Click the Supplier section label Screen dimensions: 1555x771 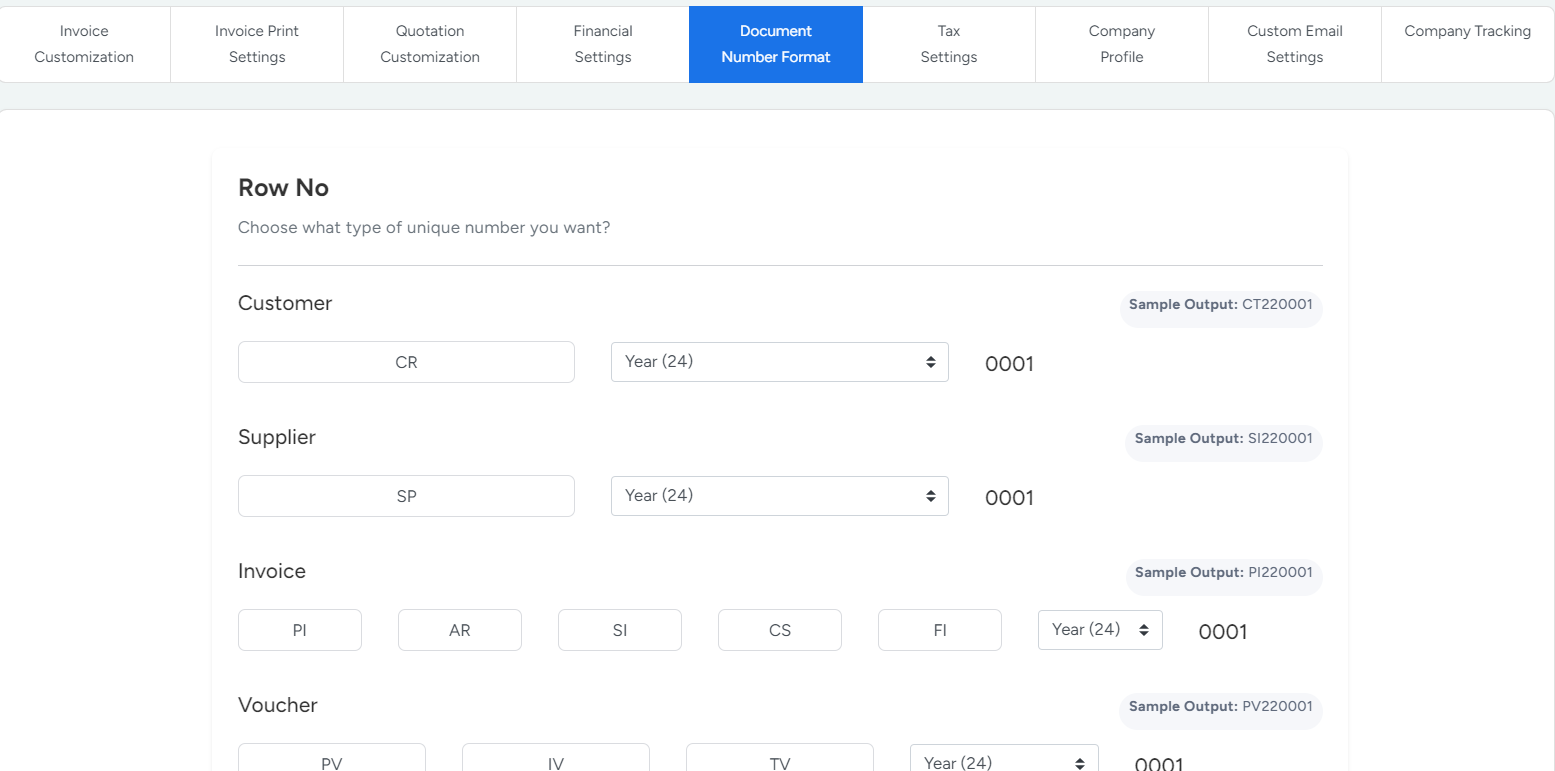click(x=277, y=437)
